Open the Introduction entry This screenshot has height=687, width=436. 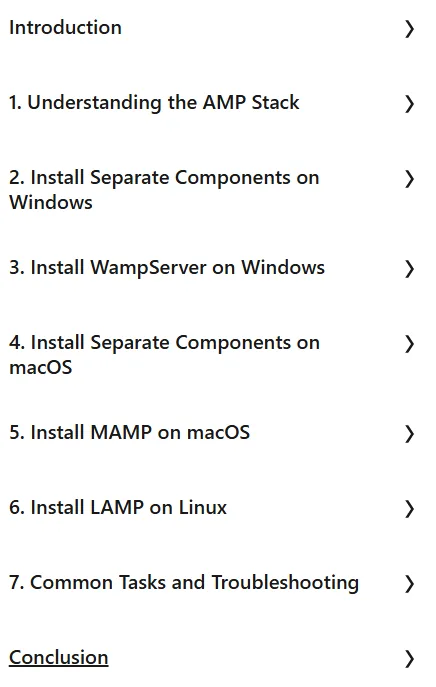coord(65,28)
